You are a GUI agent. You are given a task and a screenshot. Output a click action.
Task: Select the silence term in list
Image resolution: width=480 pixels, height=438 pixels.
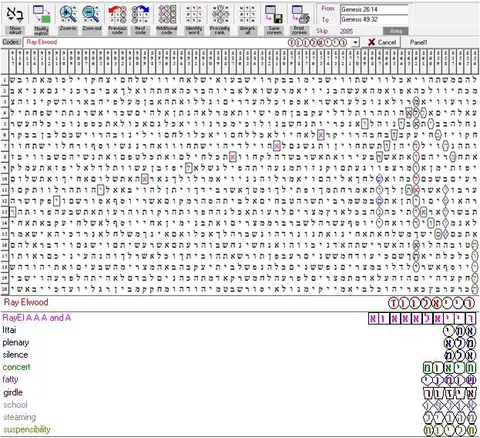coord(15,355)
